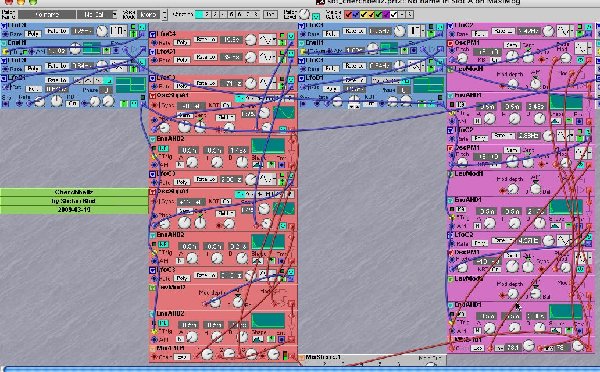Open waveform selector on red LfoC4 module

tap(267, 39)
